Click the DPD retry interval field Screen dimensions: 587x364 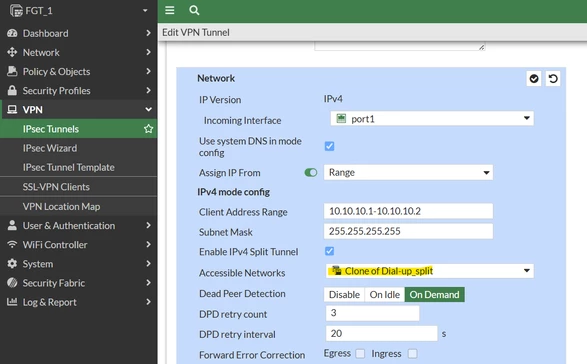(381, 333)
